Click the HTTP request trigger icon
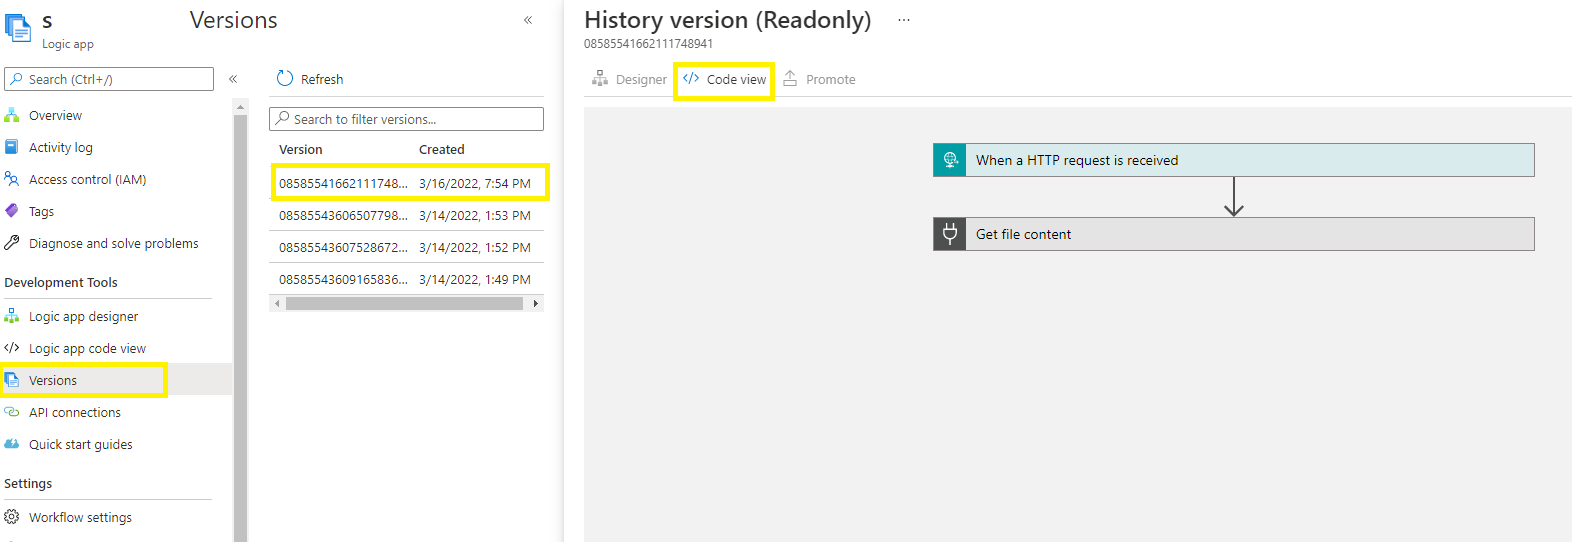The width and height of the screenshot is (1572, 544). click(x=950, y=160)
